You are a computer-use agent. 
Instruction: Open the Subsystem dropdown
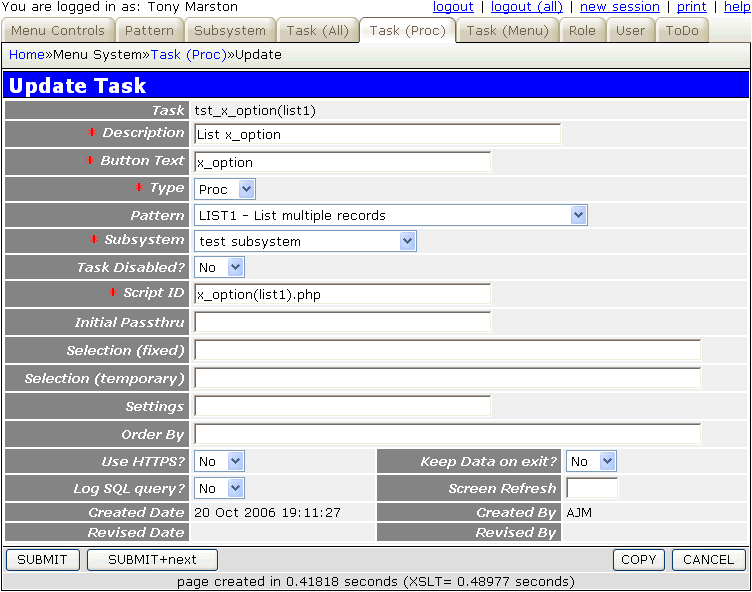[x=305, y=241]
